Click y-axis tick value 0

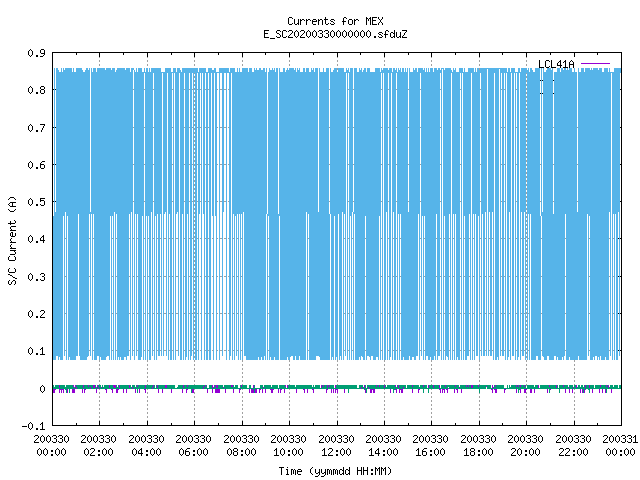pyautogui.click(x=42, y=389)
